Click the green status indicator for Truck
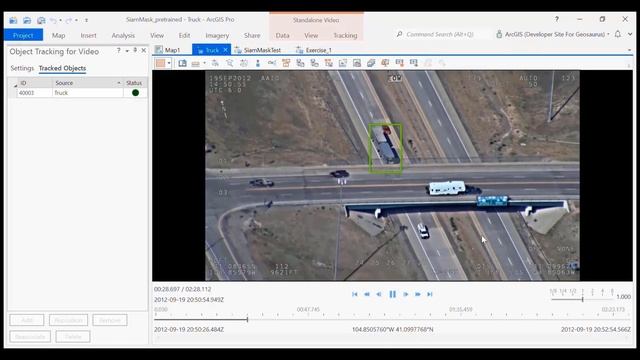Viewport: 640px width, 360px height. (x=136, y=93)
